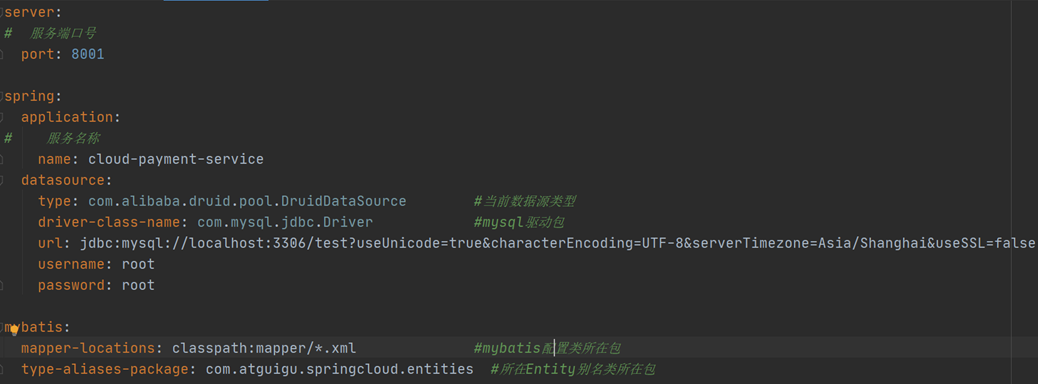Click the fold end marker beside type-aliases-package
The width and height of the screenshot is (1038, 384).
2,369
